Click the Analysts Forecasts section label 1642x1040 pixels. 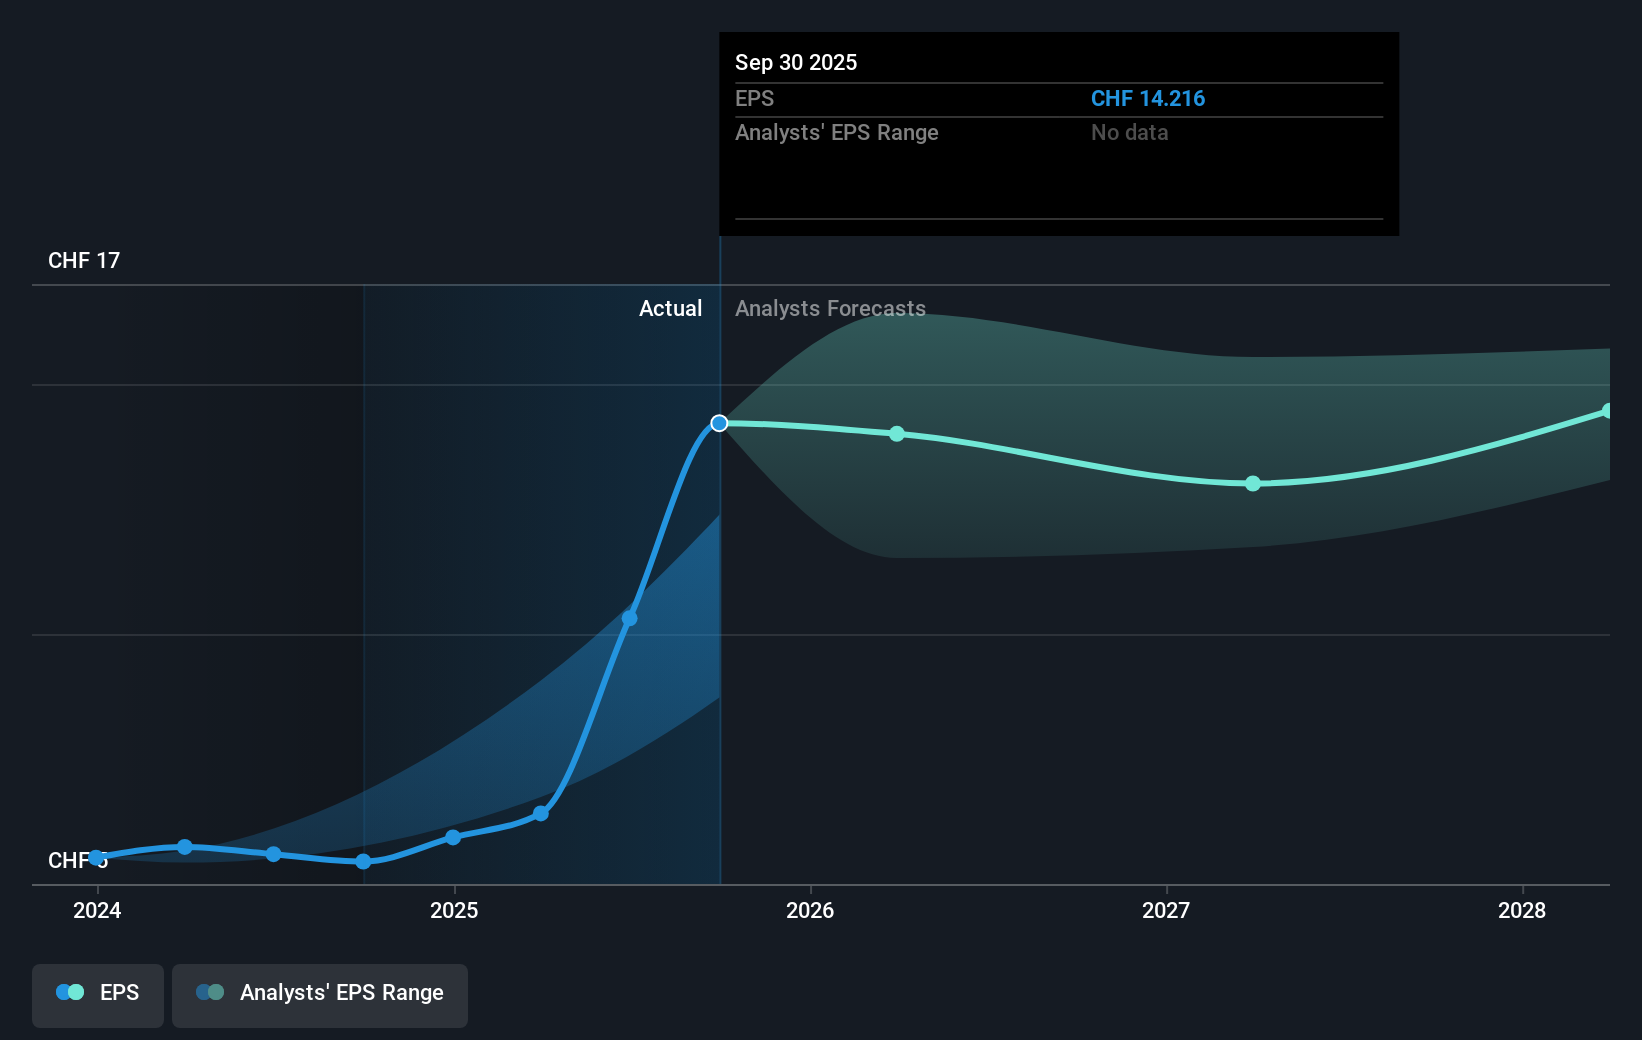830,308
